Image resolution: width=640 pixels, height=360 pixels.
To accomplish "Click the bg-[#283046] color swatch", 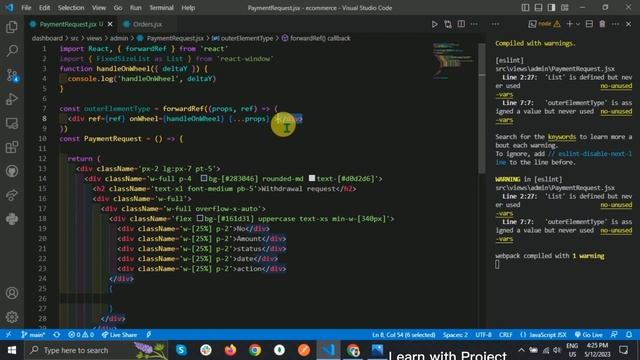I will pyautogui.click(x=204, y=178).
